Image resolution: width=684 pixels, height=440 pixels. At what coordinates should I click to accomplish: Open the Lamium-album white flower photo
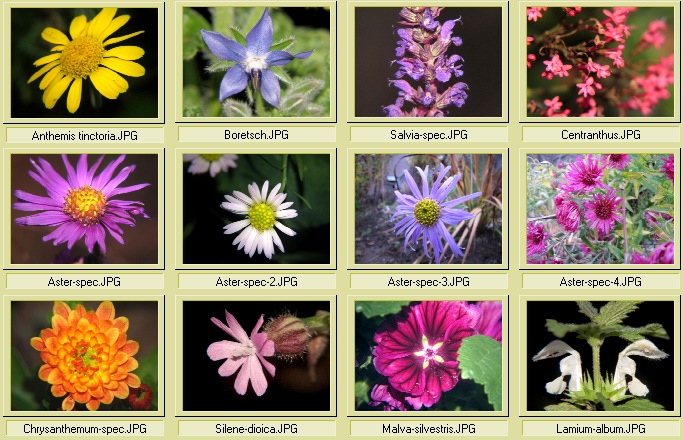(x=600, y=355)
